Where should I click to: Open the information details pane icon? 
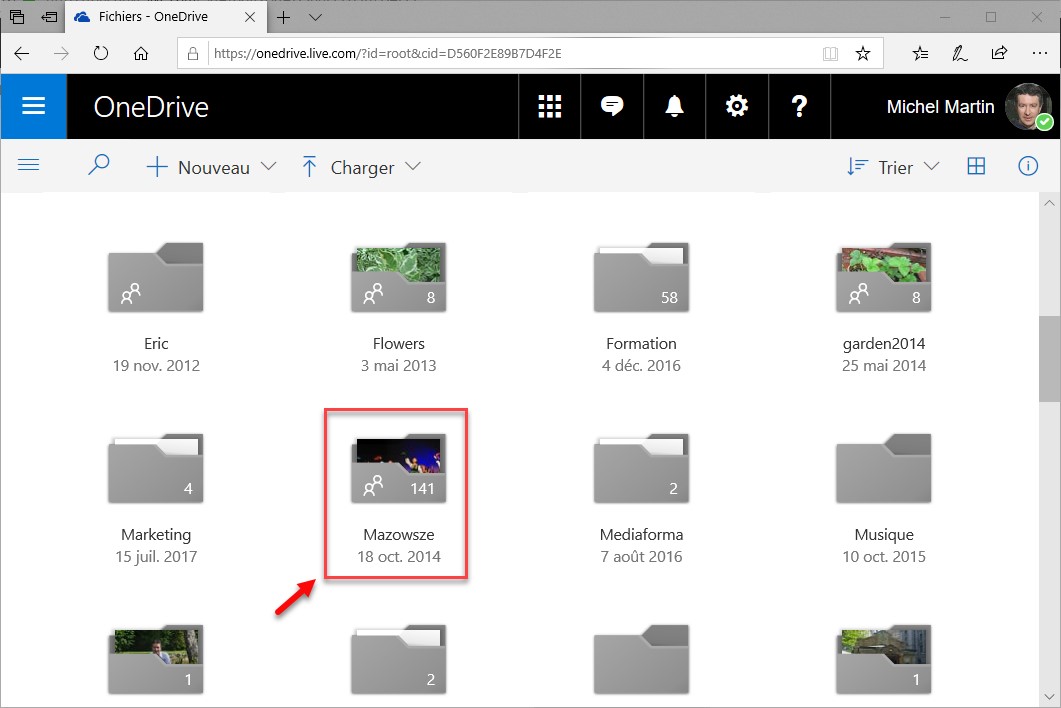click(1027, 166)
